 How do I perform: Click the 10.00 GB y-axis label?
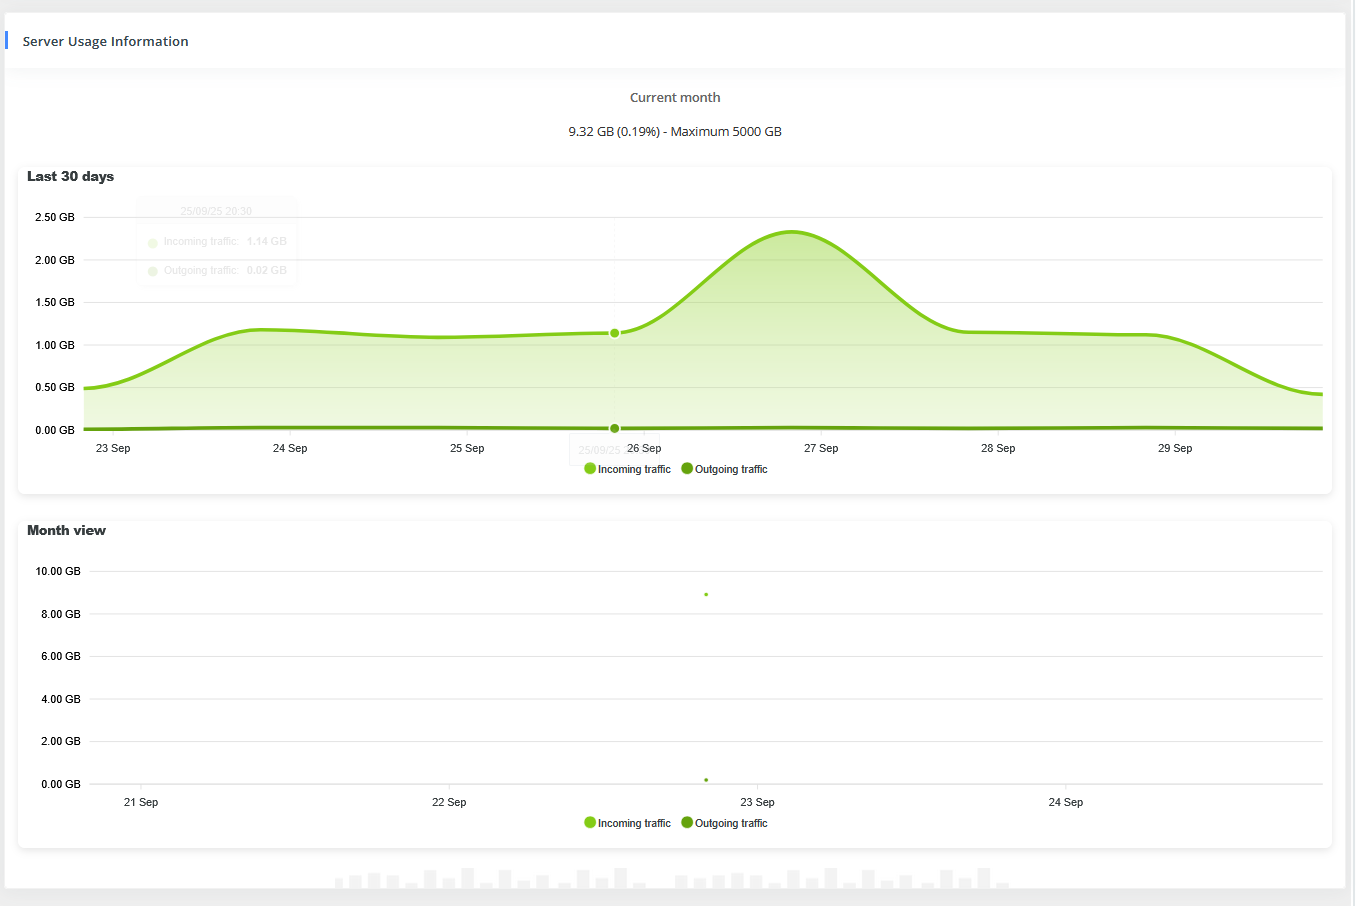click(58, 571)
